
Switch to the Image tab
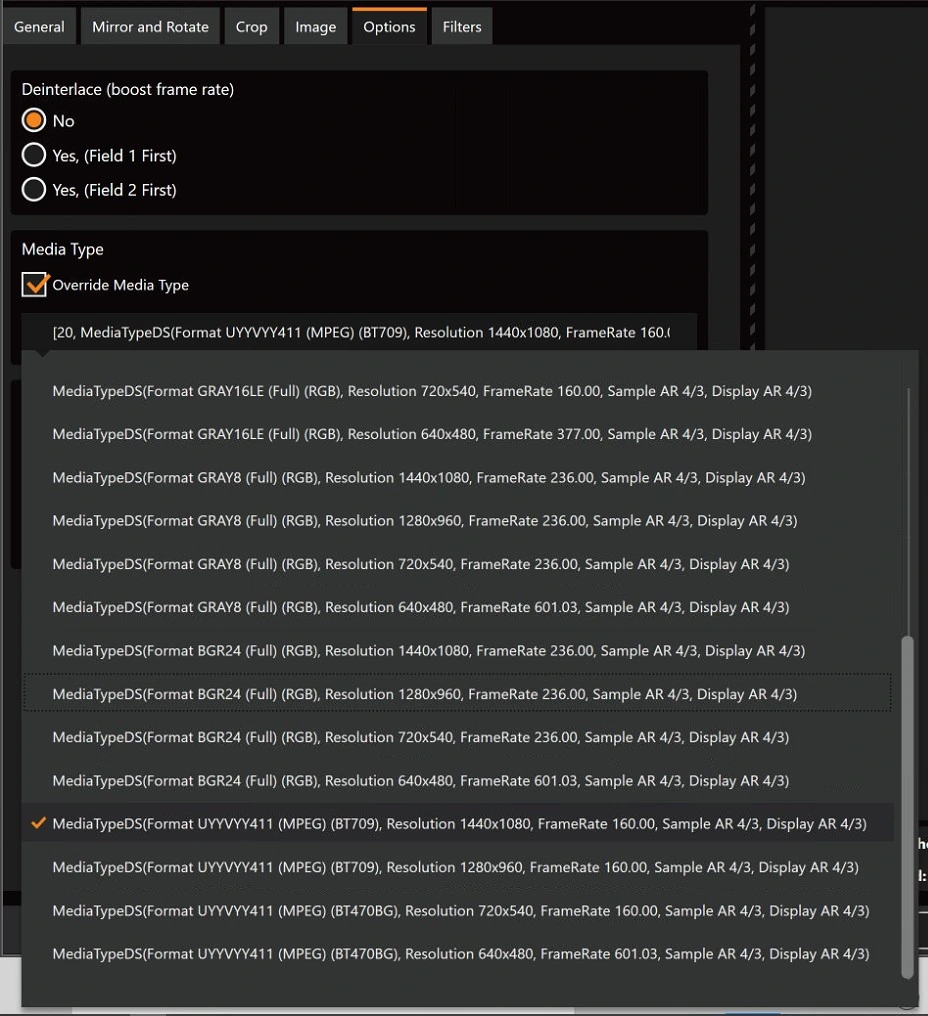pyautogui.click(x=316, y=27)
